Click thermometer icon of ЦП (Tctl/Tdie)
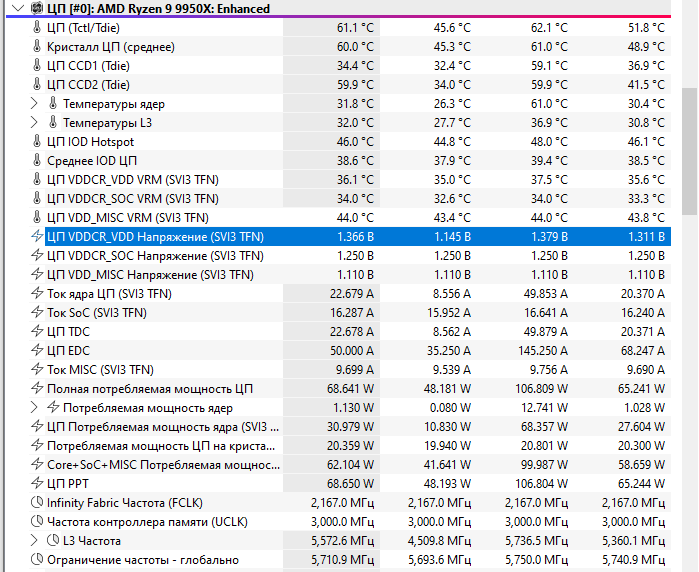Viewport: 699px width, 572px height. tap(37, 28)
